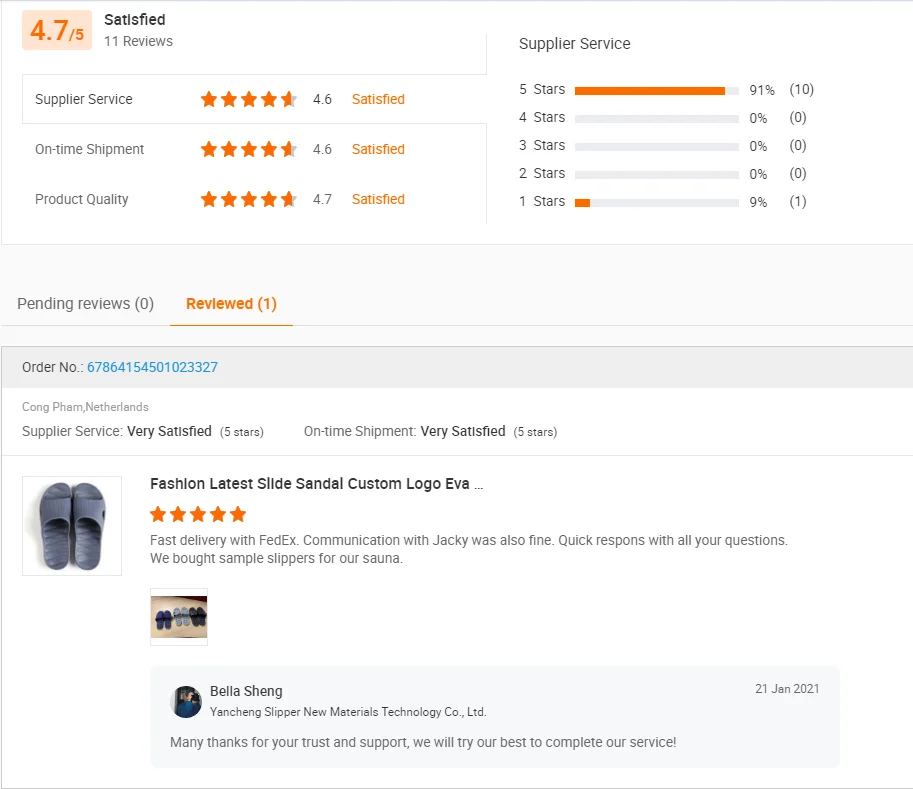
Task: Open order number 67864154501023327 link
Action: pyautogui.click(x=152, y=367)
